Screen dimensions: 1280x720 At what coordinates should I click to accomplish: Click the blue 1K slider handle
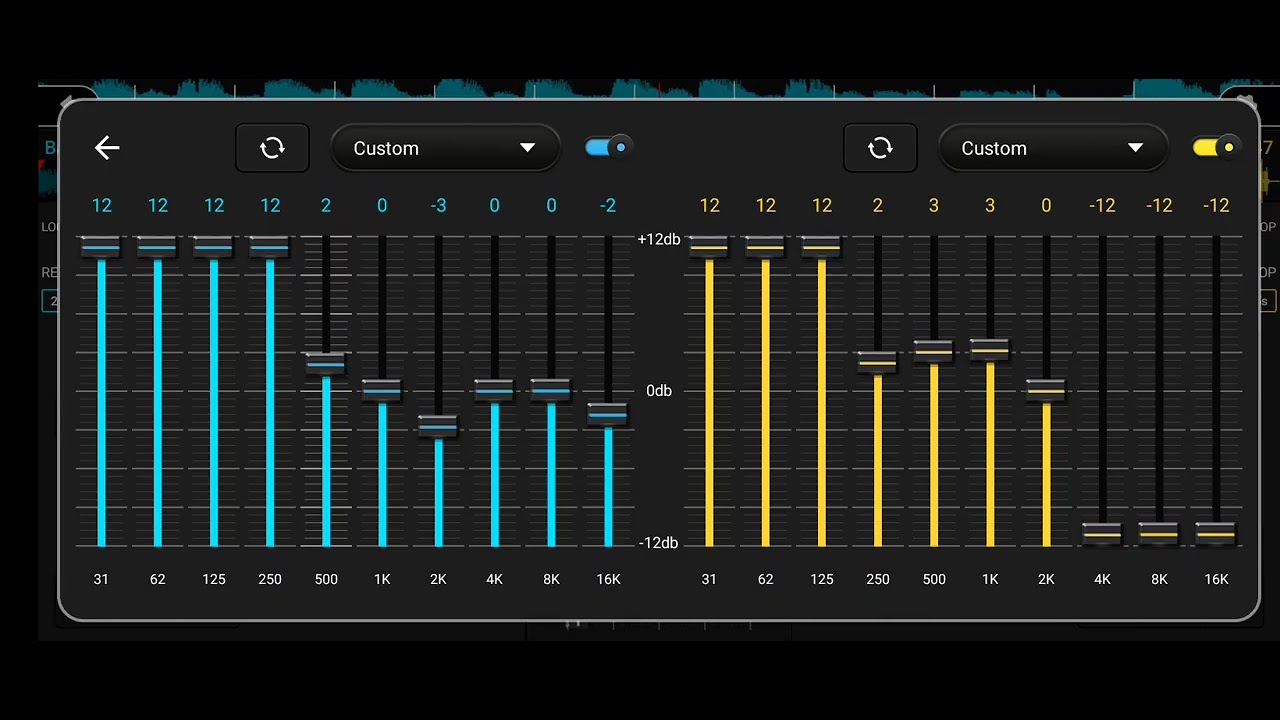point(382,390)
